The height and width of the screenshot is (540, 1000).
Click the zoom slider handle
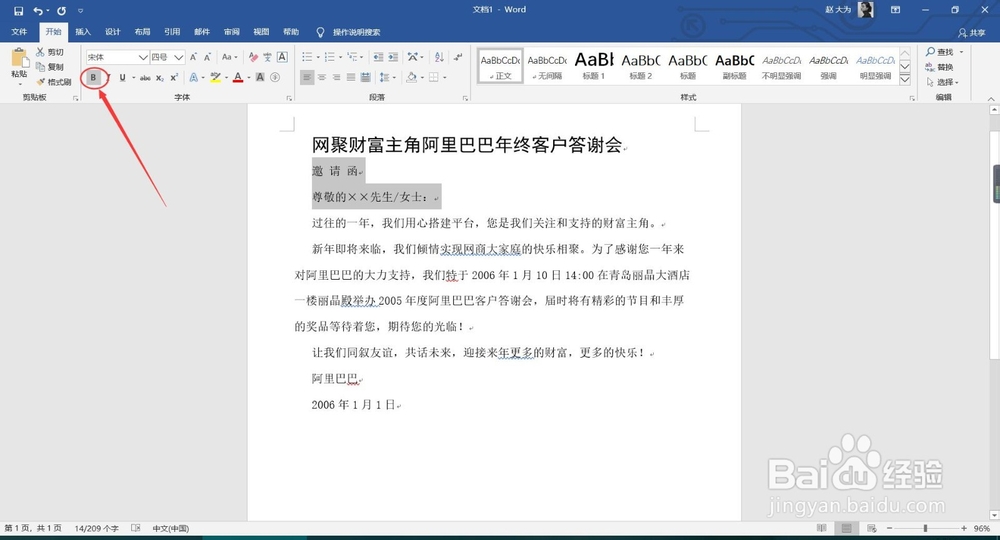tap(925, 529)
